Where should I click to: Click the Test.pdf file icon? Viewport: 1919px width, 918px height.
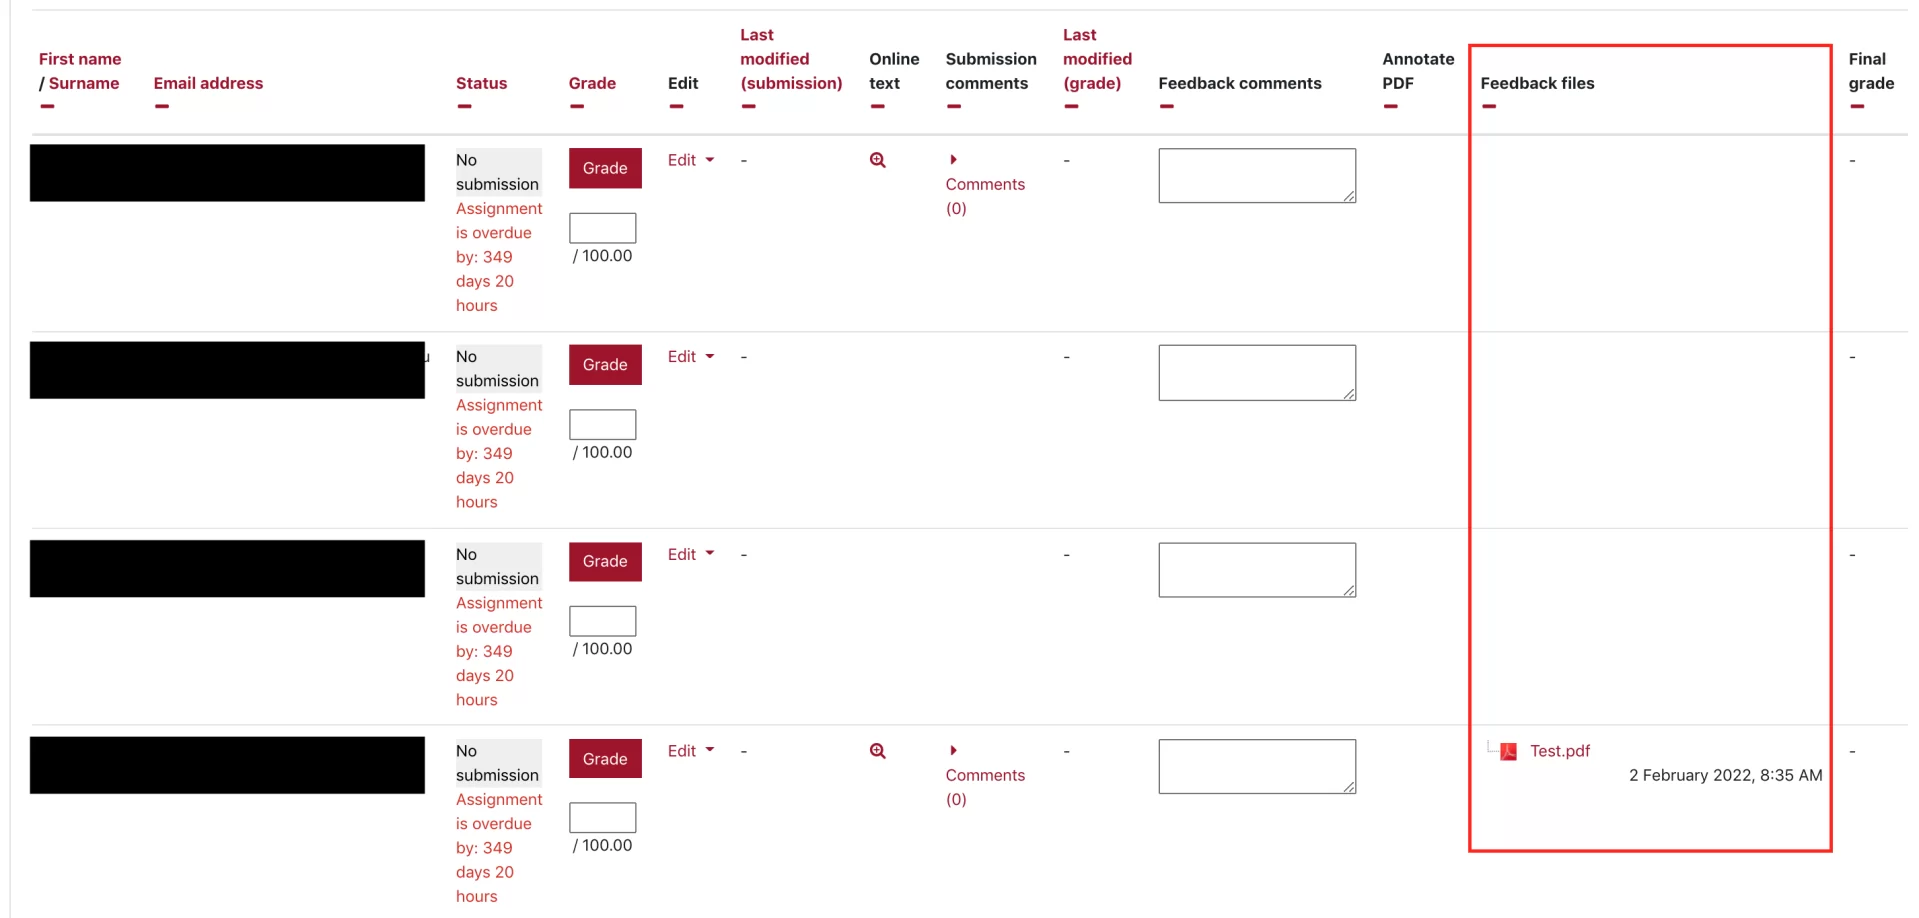1508,752
